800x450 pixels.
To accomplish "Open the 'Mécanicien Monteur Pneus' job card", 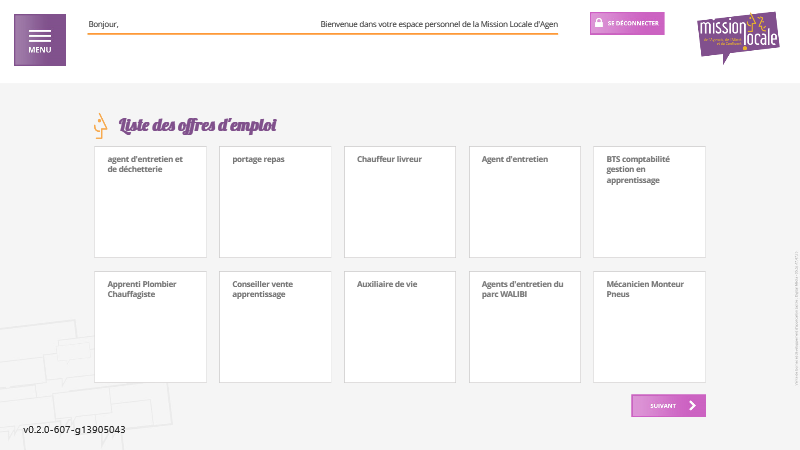I will (x=649, y=327).
